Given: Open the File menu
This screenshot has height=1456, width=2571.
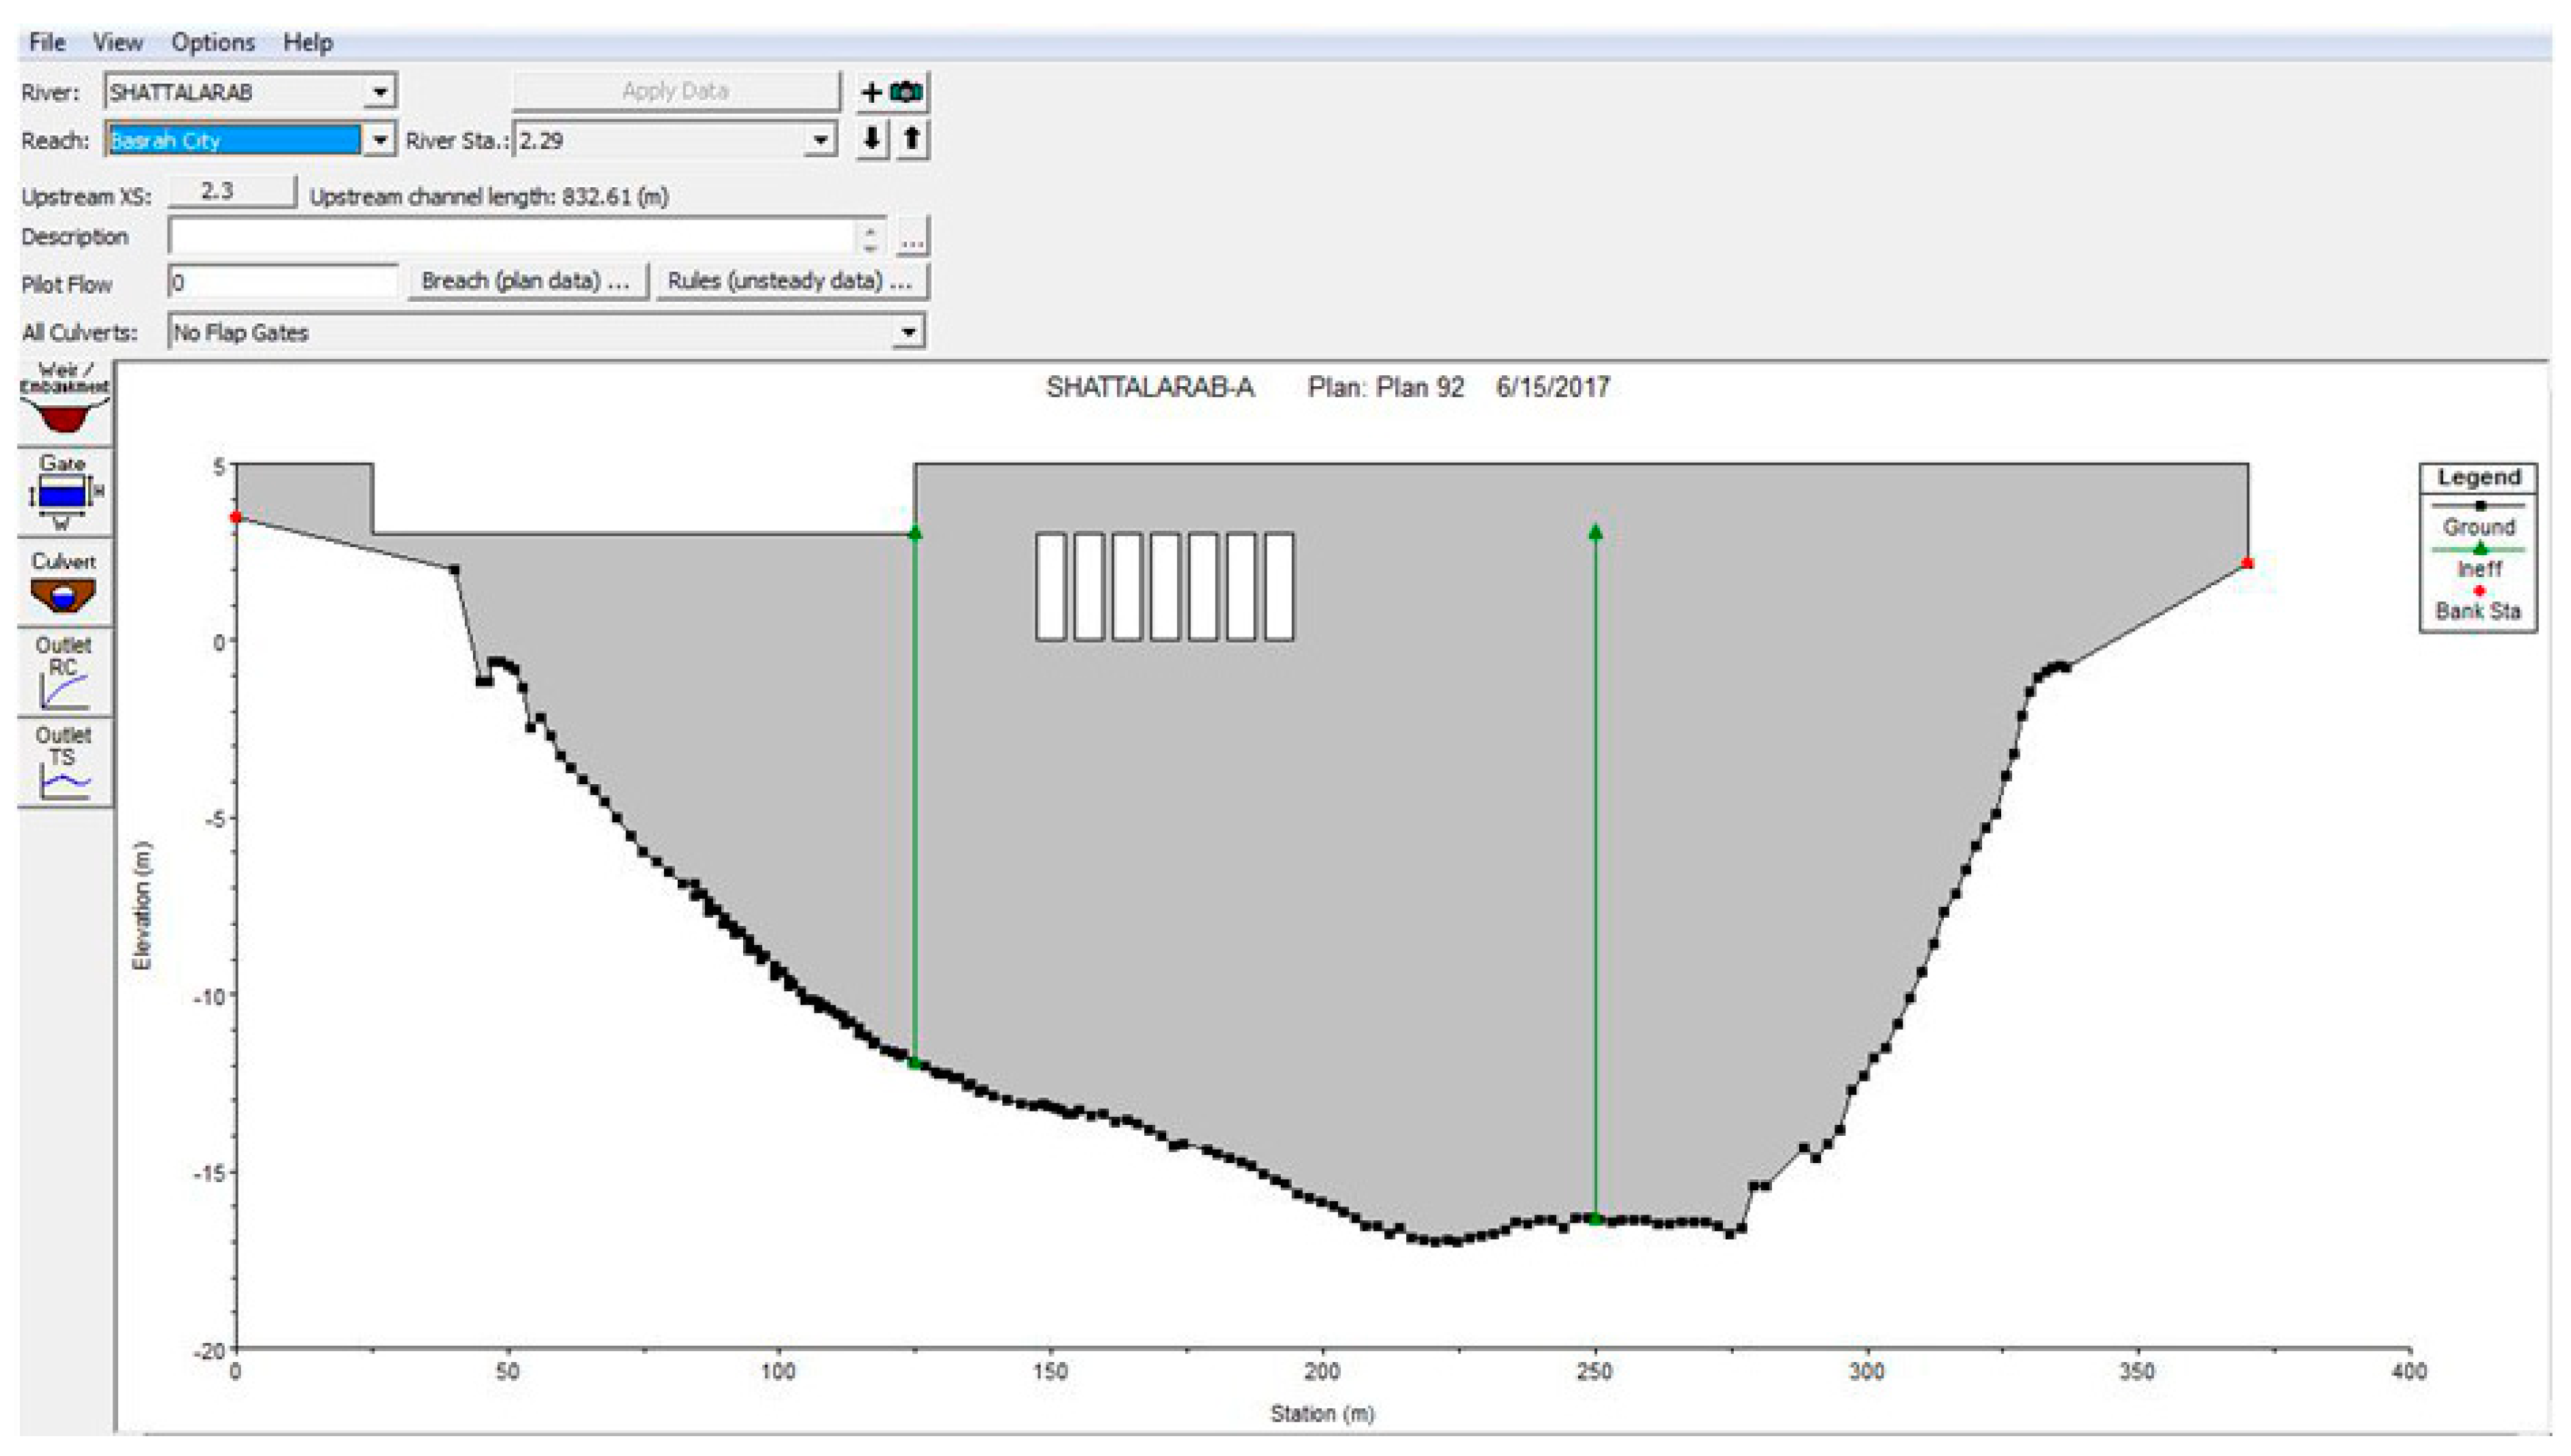Looking at the screenshot, I should [47, 42].
